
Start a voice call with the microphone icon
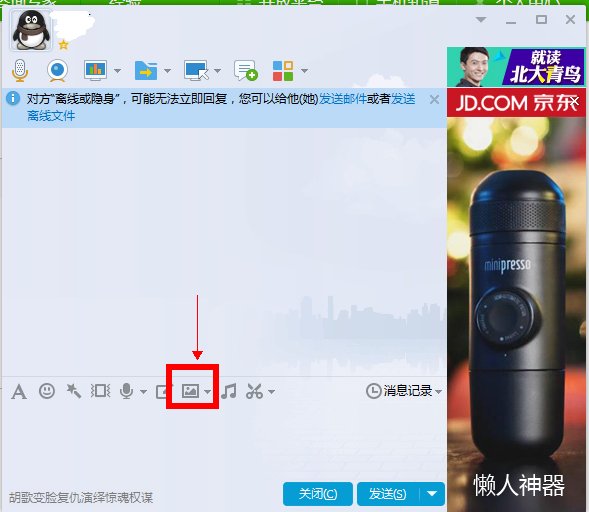pyautogui.click(x=20, y=70)
